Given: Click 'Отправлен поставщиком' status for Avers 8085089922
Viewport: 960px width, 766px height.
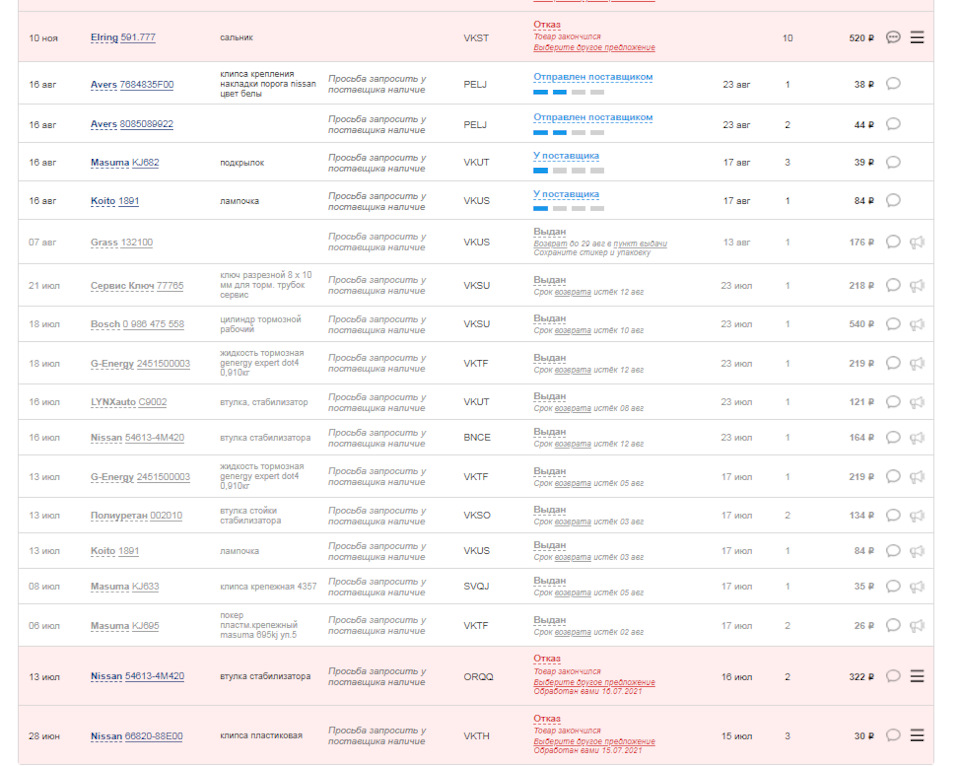Looking at the screenshot, I should point(593,117).
